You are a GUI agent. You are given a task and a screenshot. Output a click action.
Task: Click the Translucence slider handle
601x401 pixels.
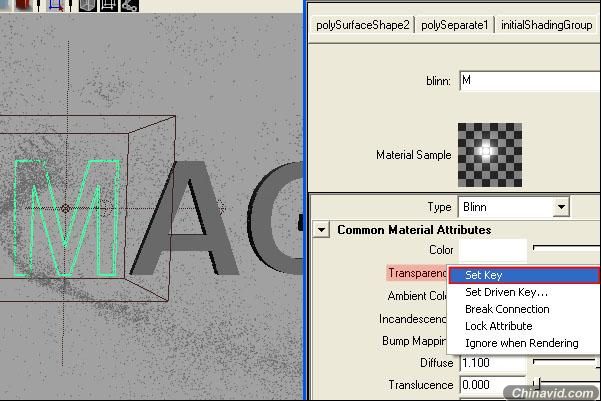click(537, 383)
